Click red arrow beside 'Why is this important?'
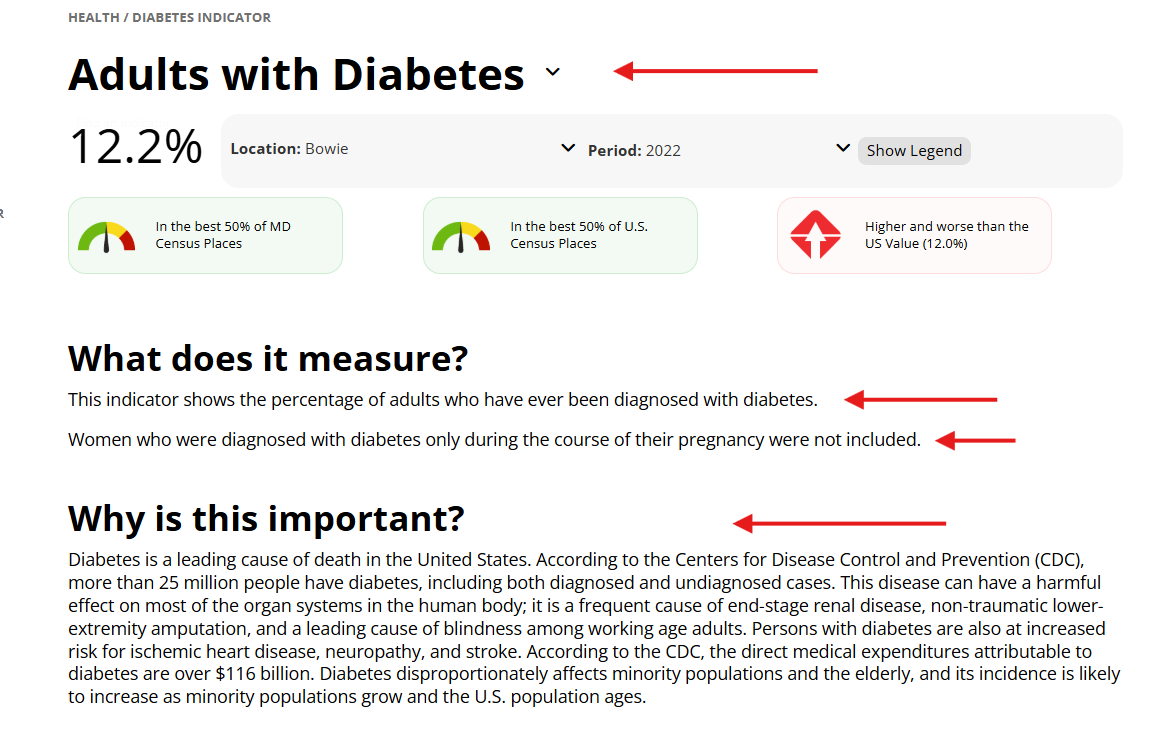The image size is (1176, 755). point(839,523)
